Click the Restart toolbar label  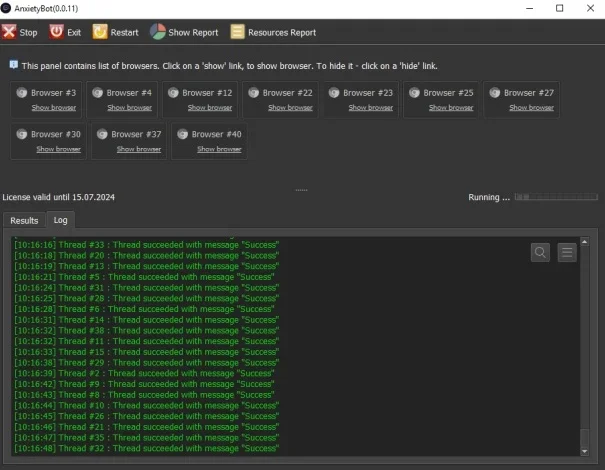coord(124,33)
